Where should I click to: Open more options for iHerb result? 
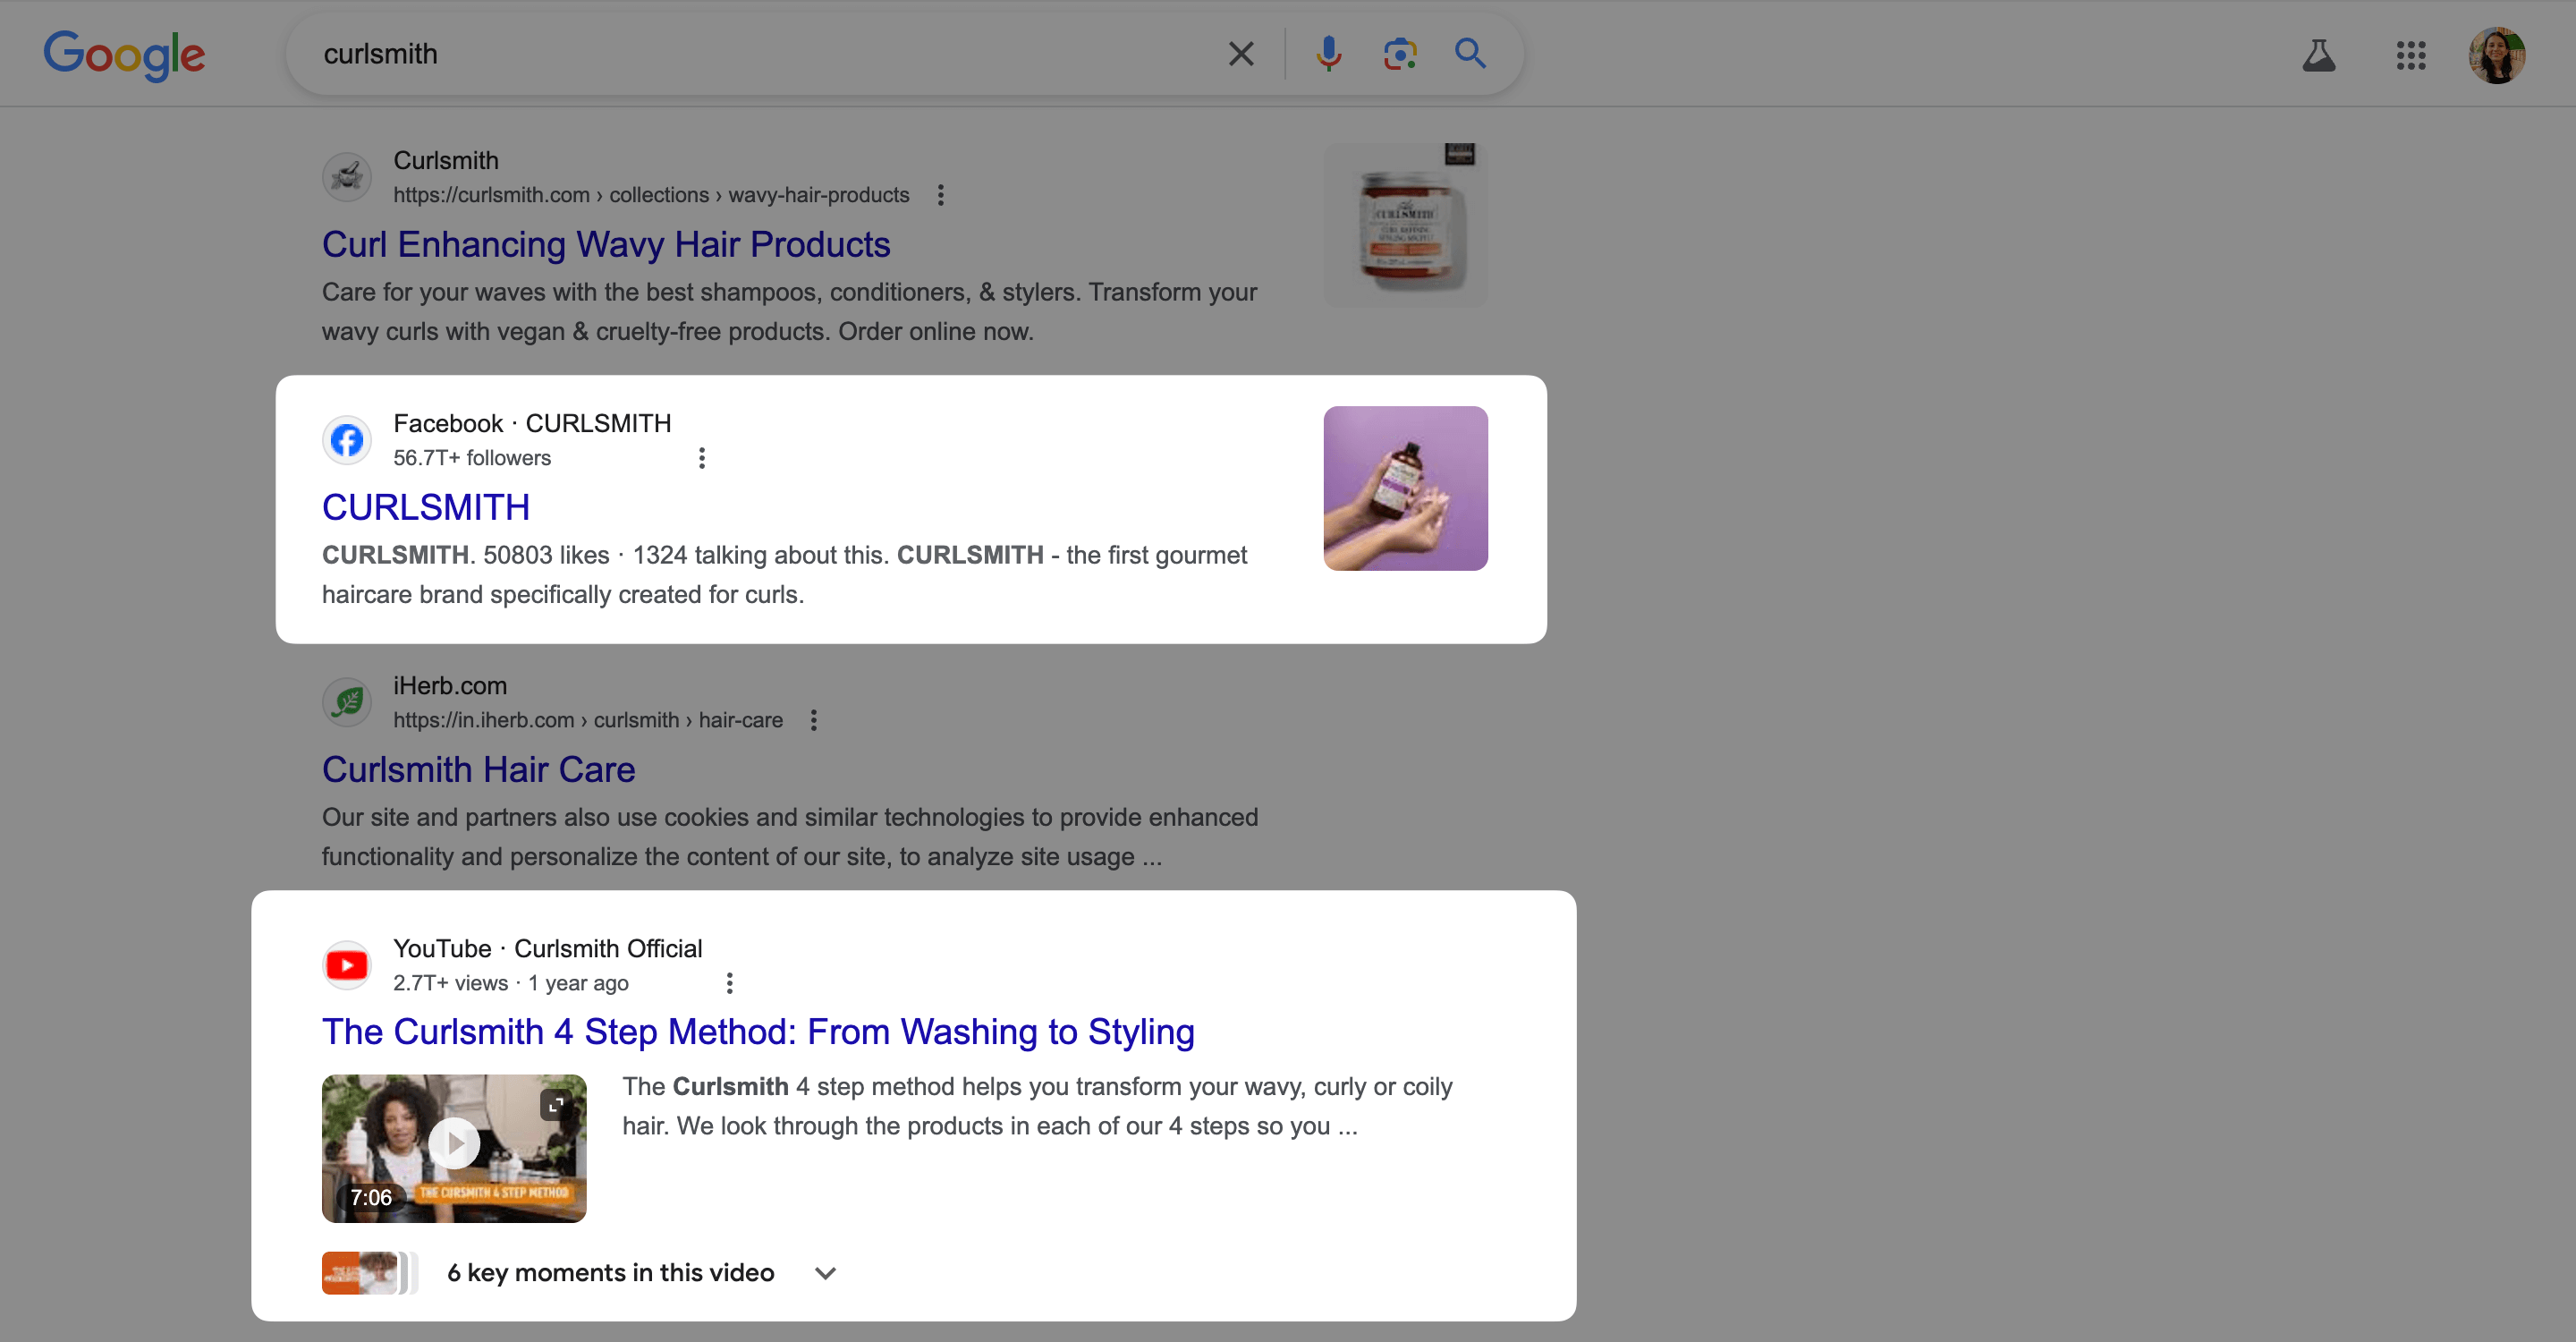tap(813, 720)
